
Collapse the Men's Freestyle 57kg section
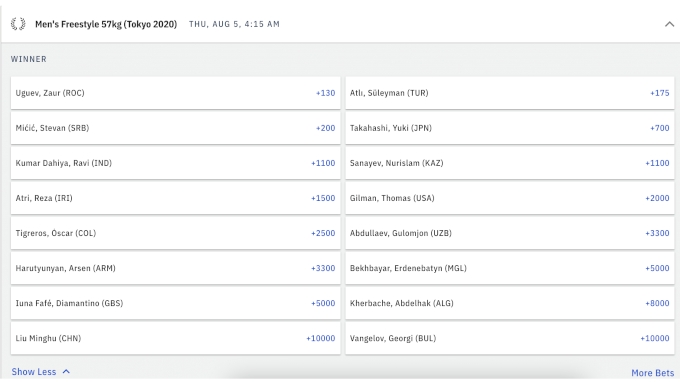(x=669, y=24)
